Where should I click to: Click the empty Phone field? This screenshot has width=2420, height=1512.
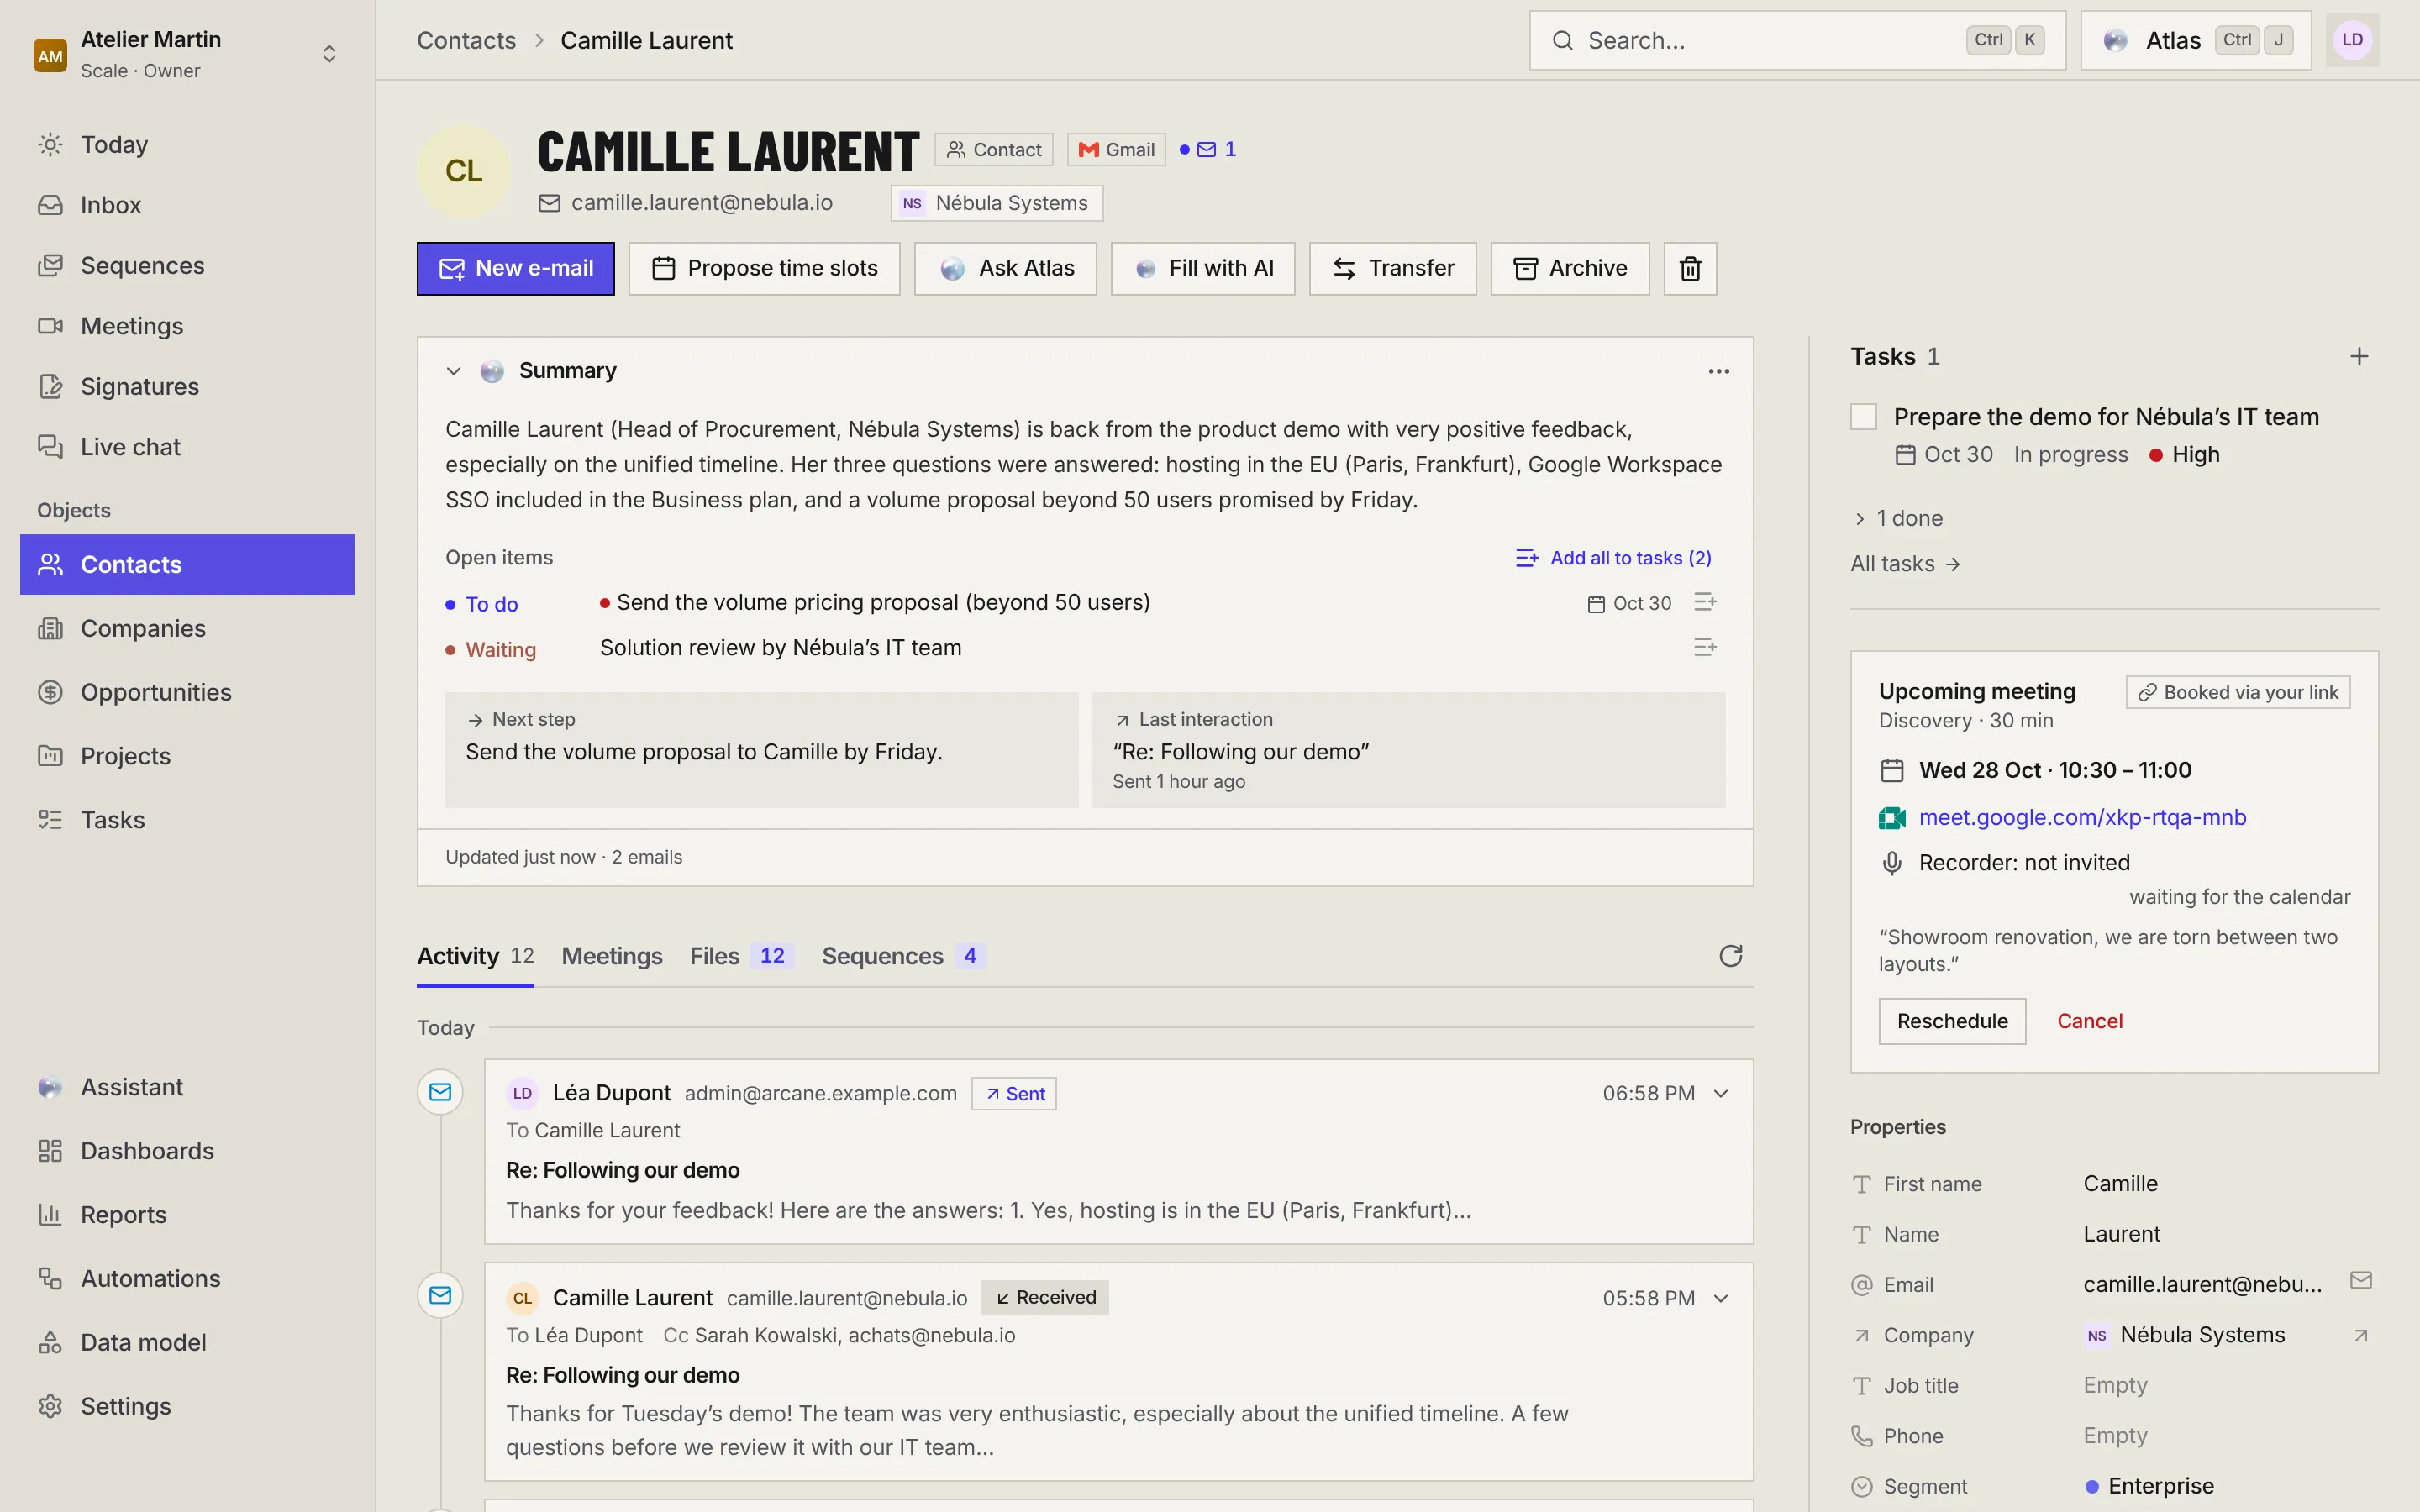[2115, 1435]
